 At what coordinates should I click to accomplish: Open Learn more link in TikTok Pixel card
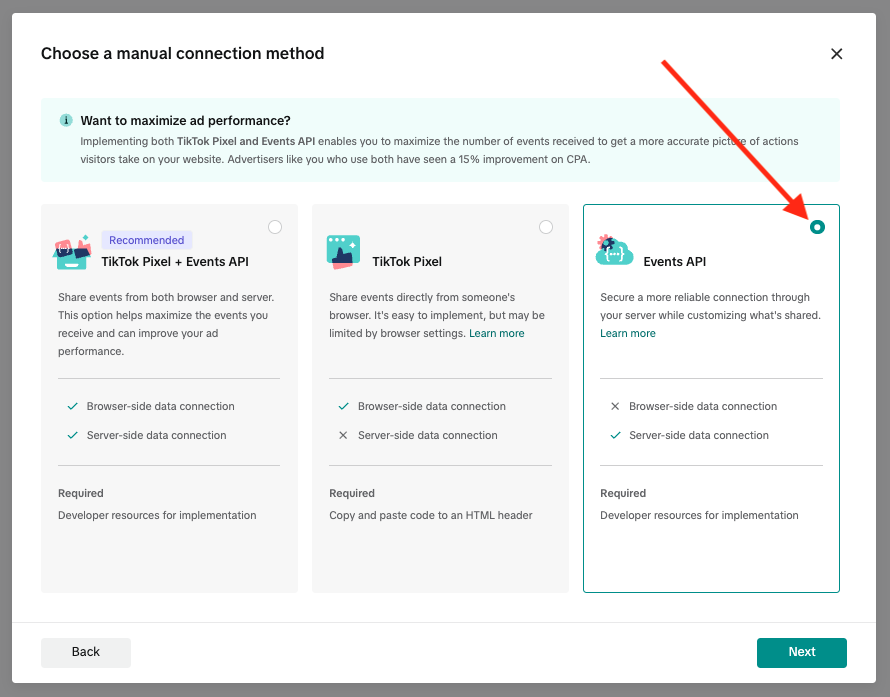coord(497,333)
